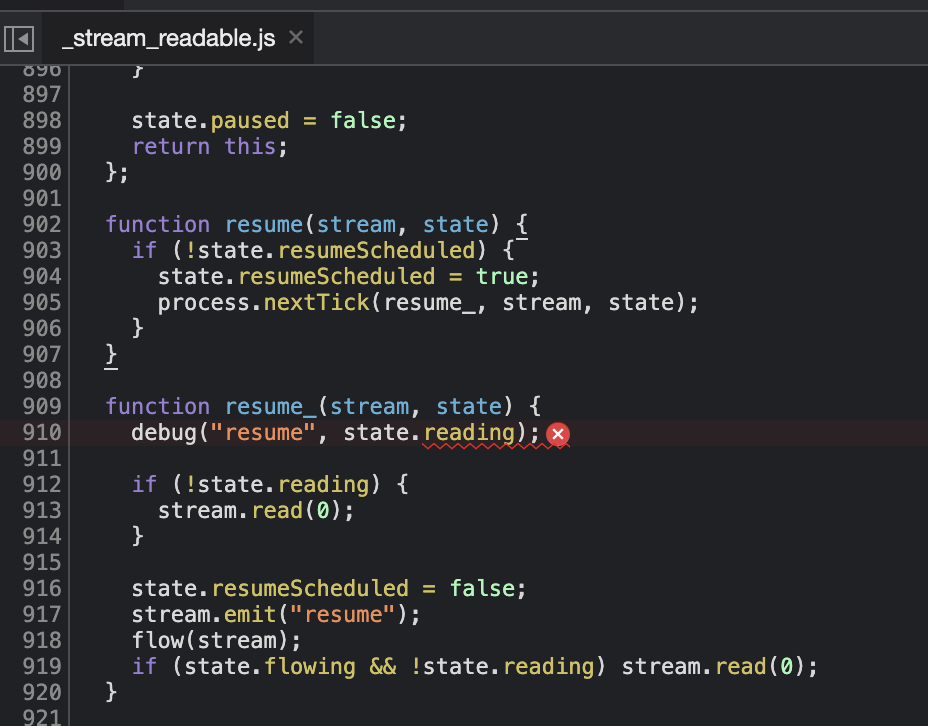The height and width of the screenshot is (726, 928).
Task: Click 'resumeScheduled' on line 903
Action: click(376, 251)
